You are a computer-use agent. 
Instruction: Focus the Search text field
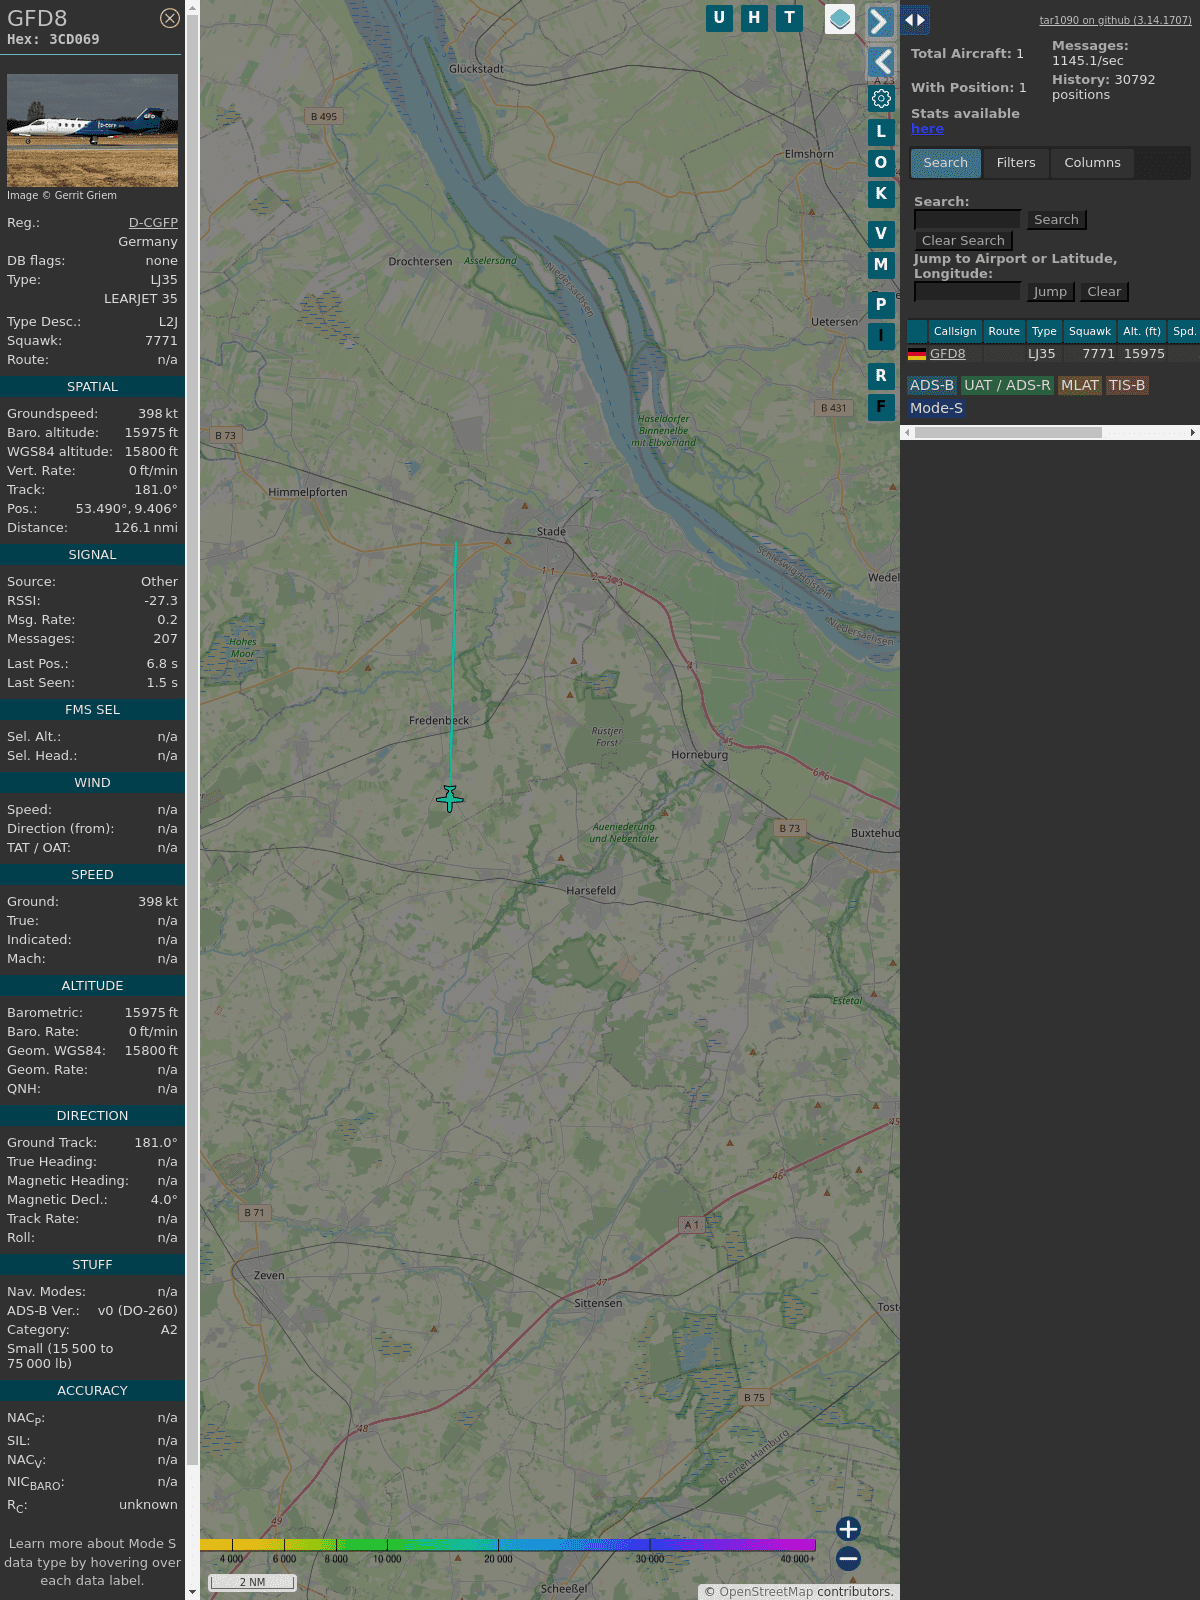tap(967, 220)
